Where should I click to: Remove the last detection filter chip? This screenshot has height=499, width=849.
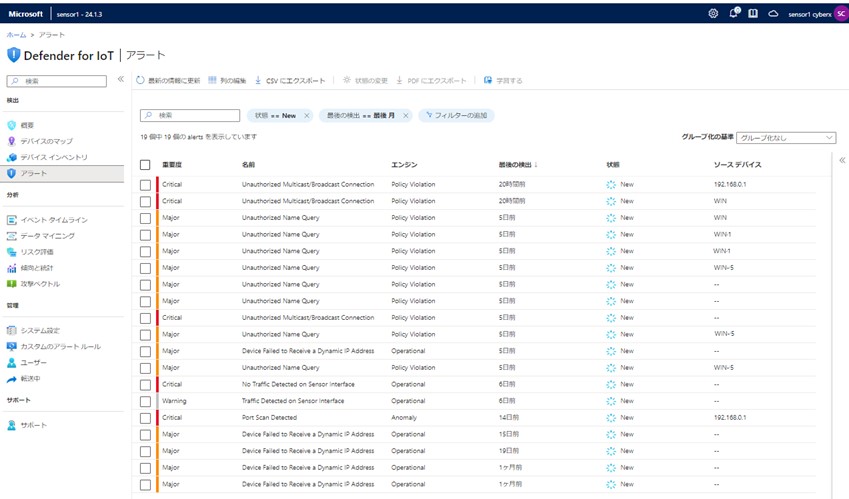coord(406,115)
